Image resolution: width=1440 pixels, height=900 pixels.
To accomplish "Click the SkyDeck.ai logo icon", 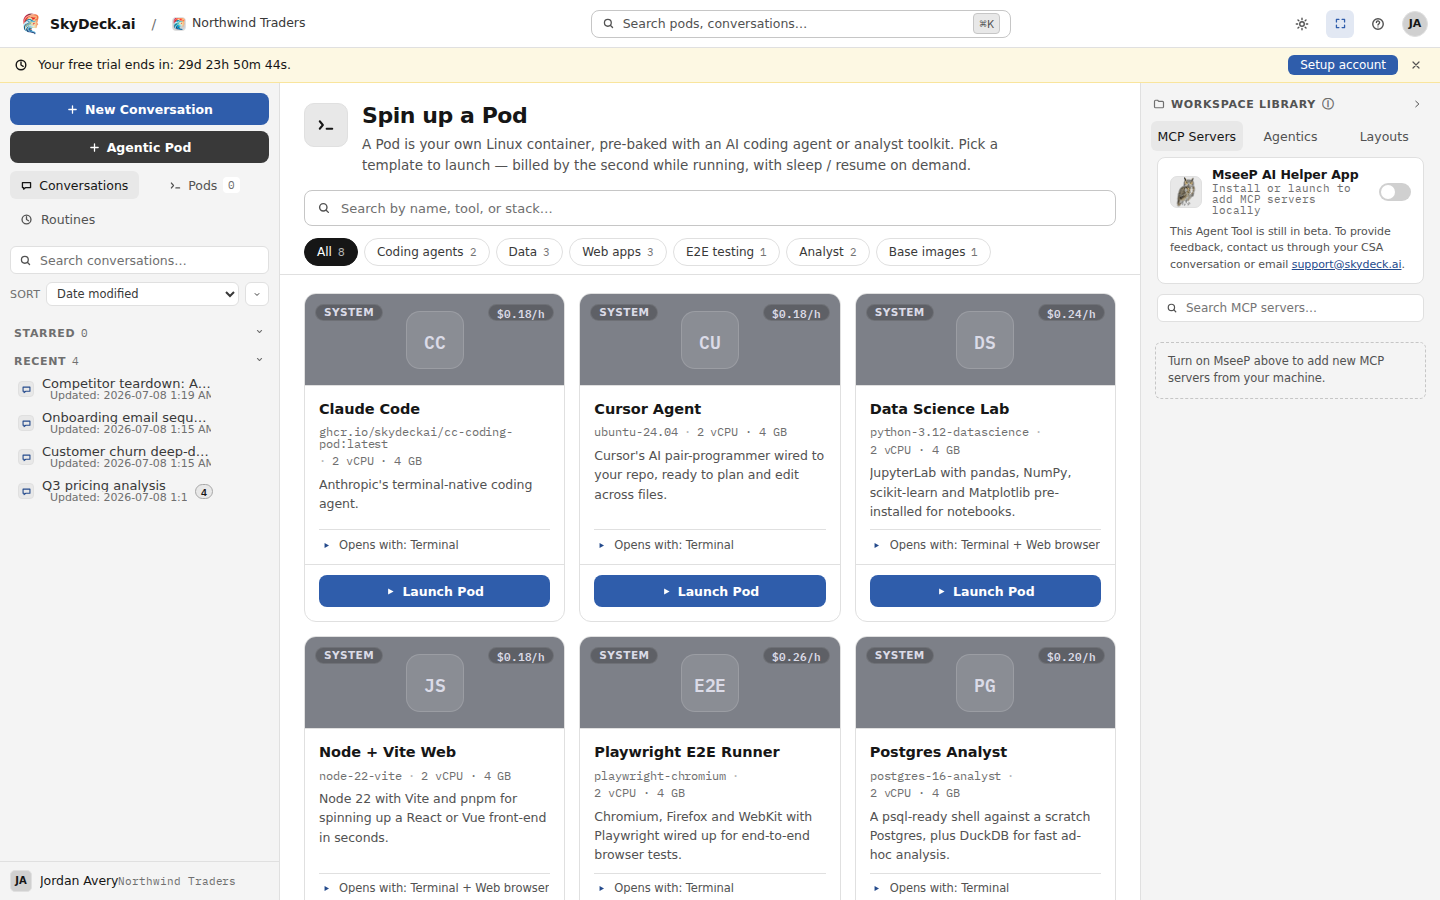I will (31, 23).
